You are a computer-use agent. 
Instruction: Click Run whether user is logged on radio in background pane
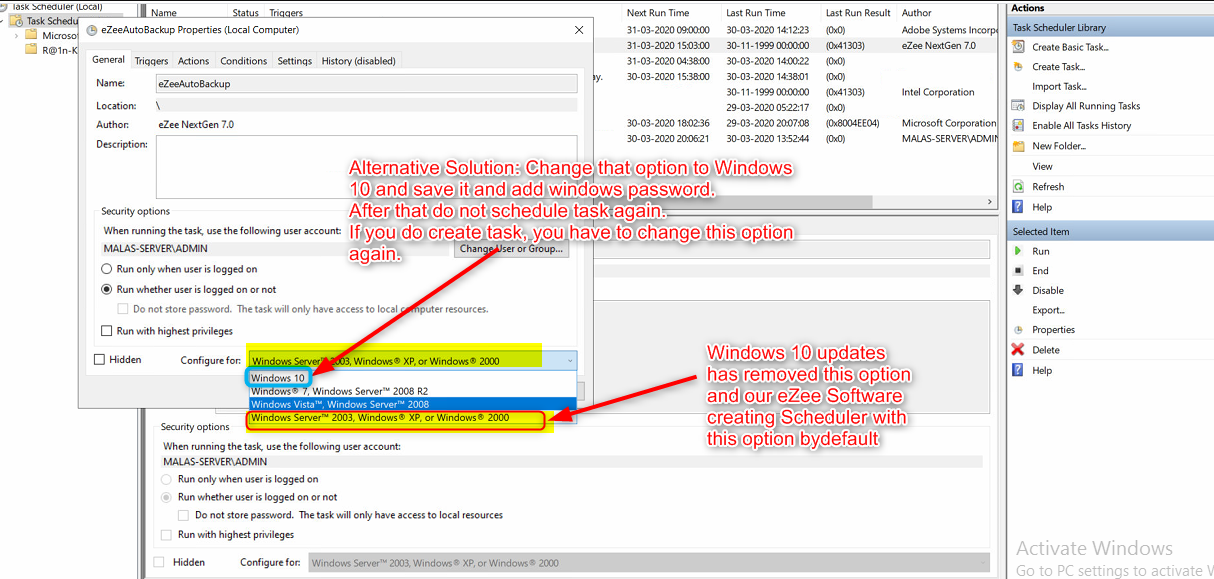(167, 497)
